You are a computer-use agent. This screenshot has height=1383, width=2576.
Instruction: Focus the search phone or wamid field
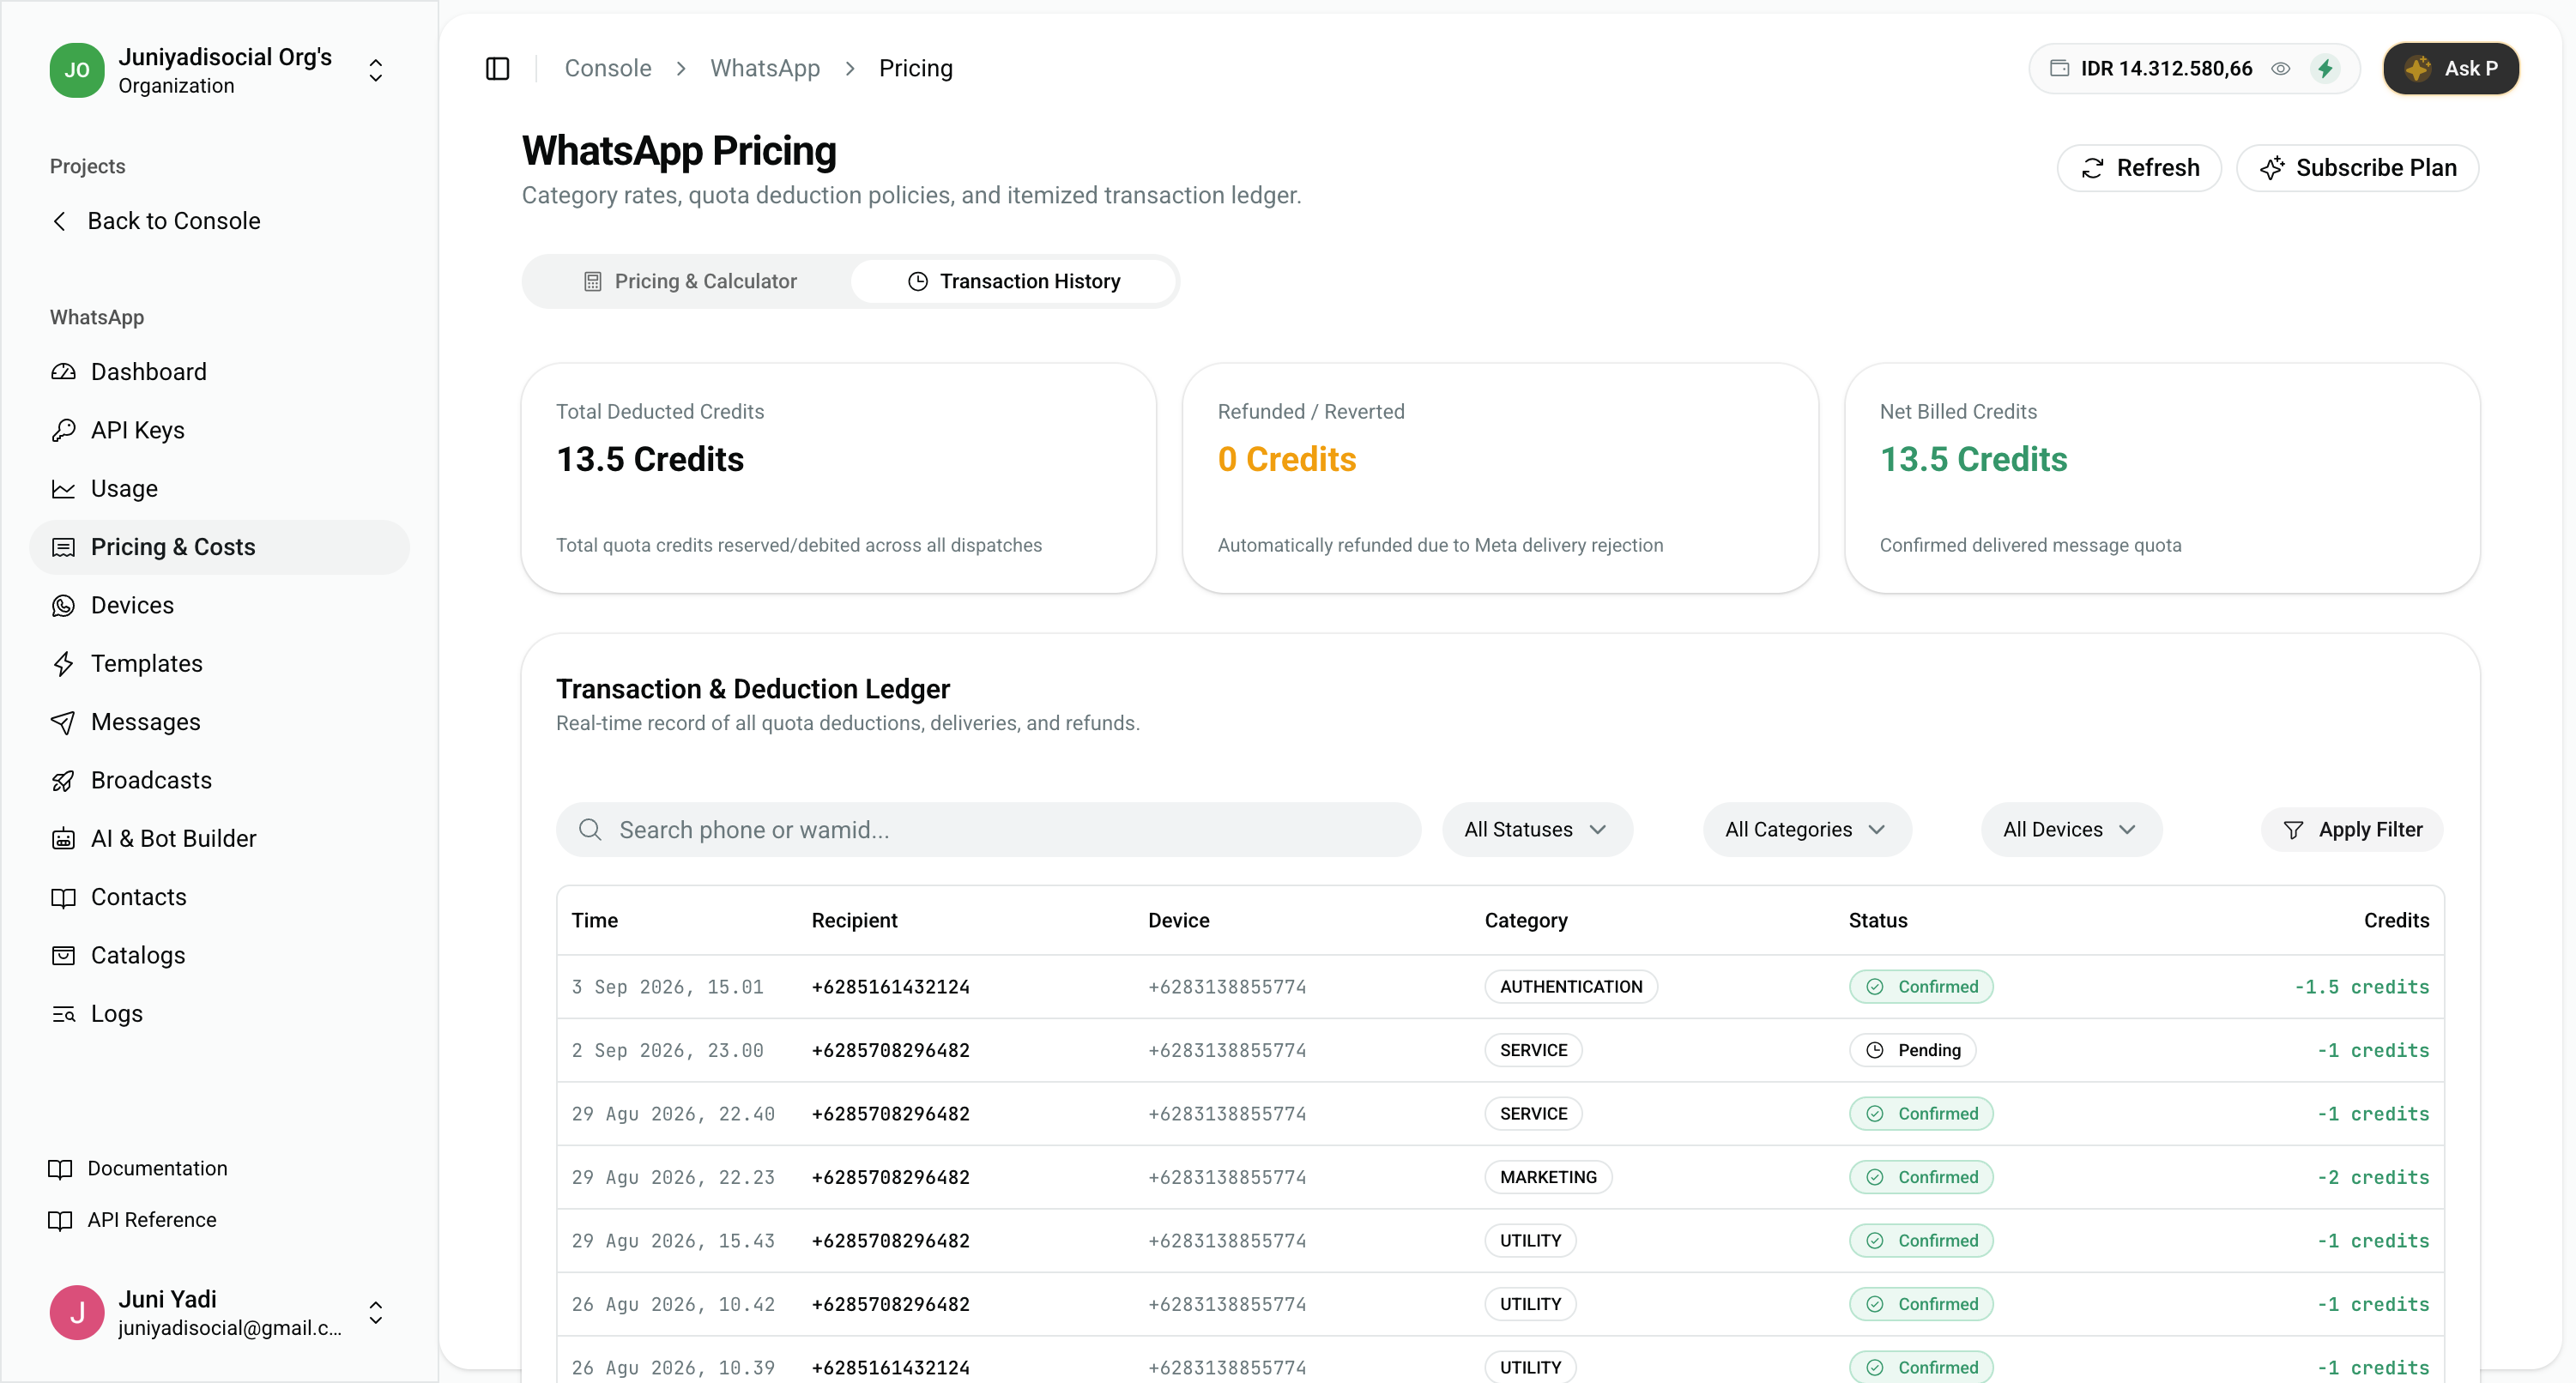[988, 829]
